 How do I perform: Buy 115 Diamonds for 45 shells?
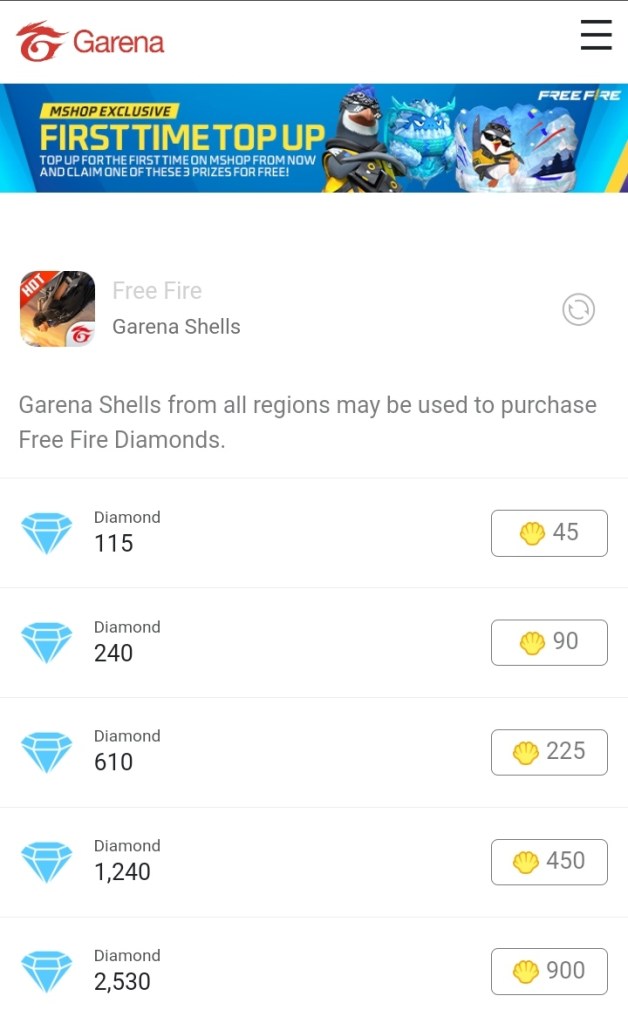[x=549, y=533]
